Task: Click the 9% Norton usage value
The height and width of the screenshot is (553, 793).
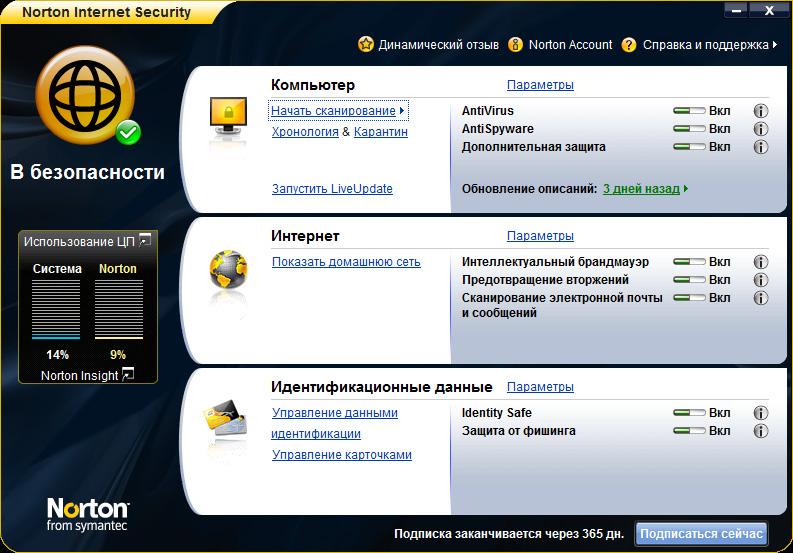Action: point(118,355)
